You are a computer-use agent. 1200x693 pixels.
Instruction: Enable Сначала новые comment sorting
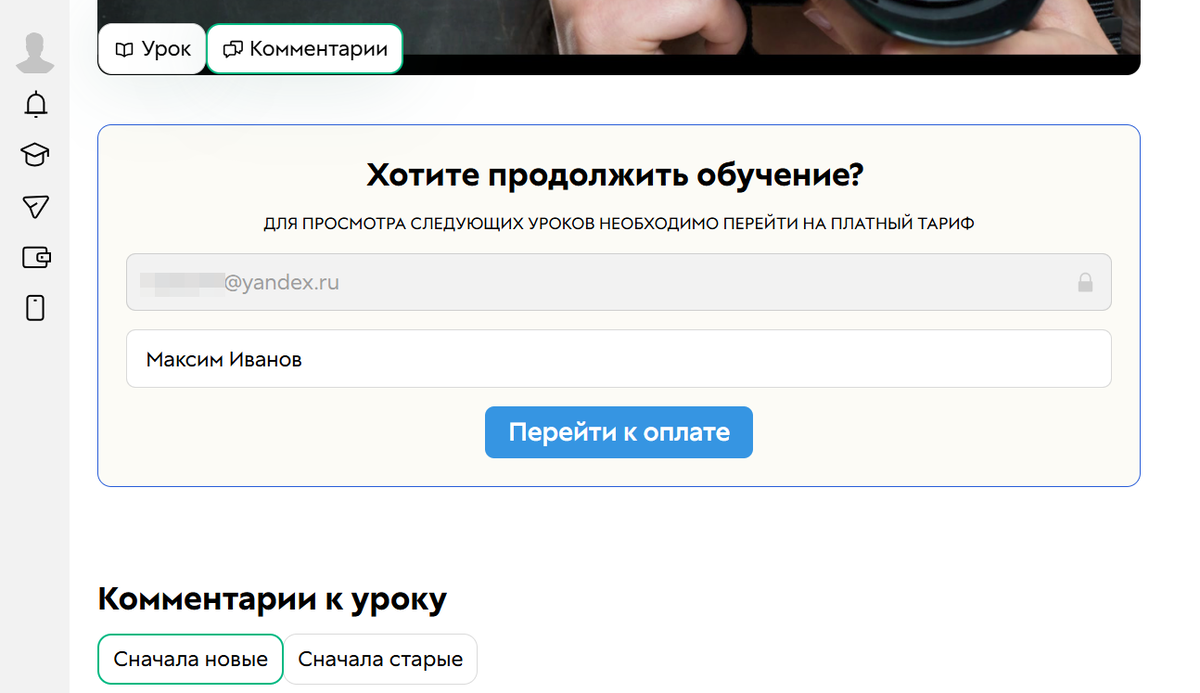189,659
